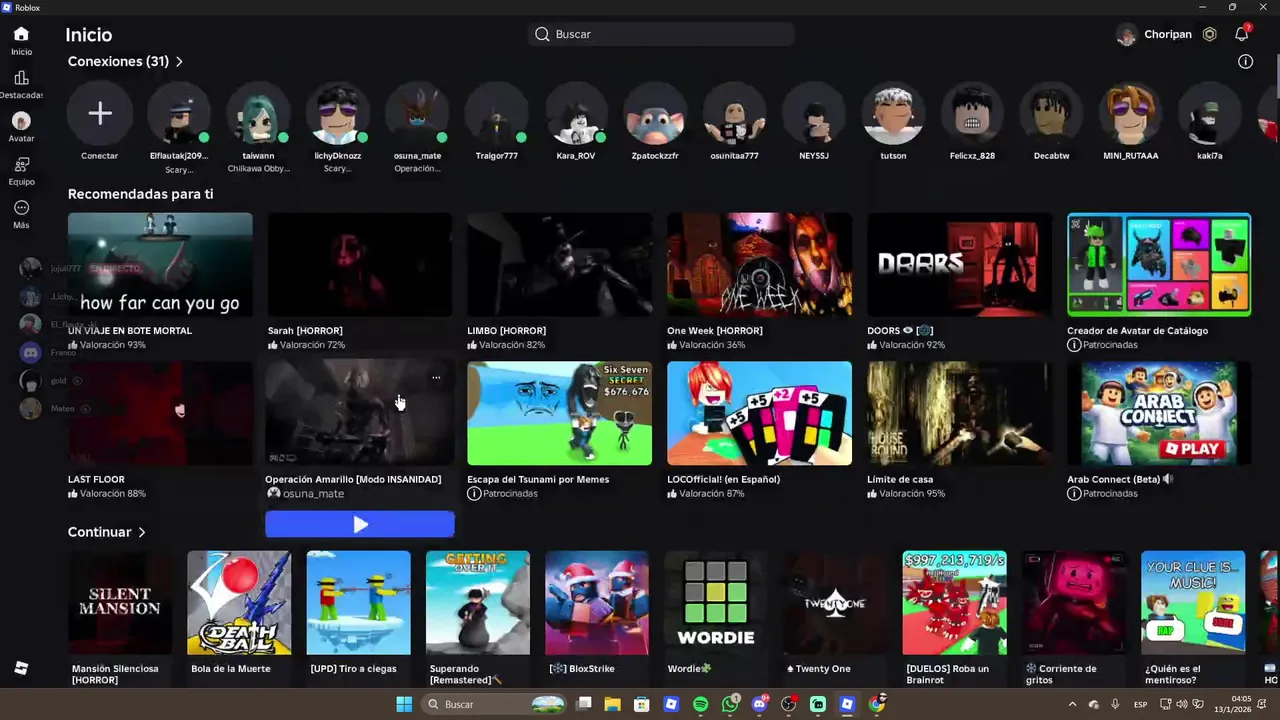This screenshot has height=720, width=1280.
Task: Open the Choripan profile link
Action: pyautogui.click(x=1154, y=34)
